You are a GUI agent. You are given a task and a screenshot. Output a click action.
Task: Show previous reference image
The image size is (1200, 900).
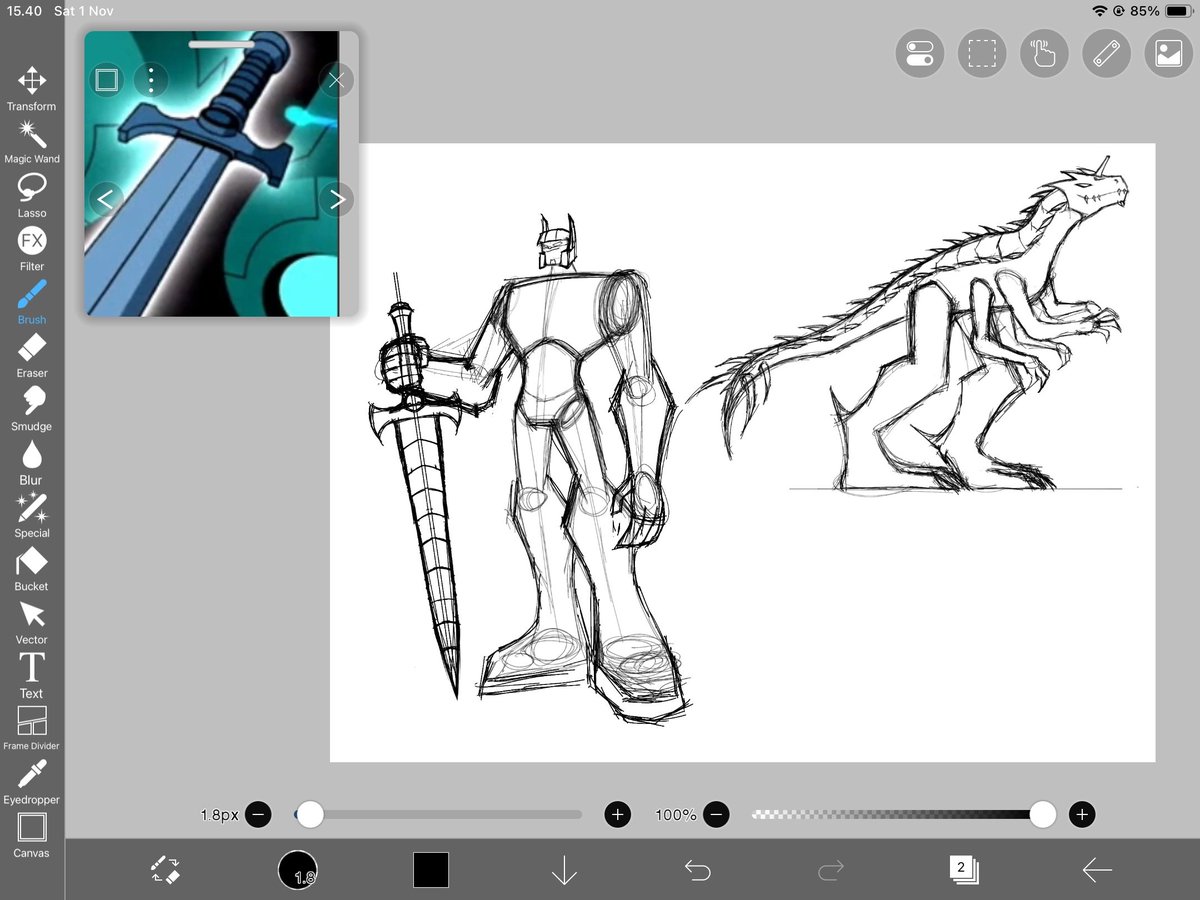(x=105, y=199)
